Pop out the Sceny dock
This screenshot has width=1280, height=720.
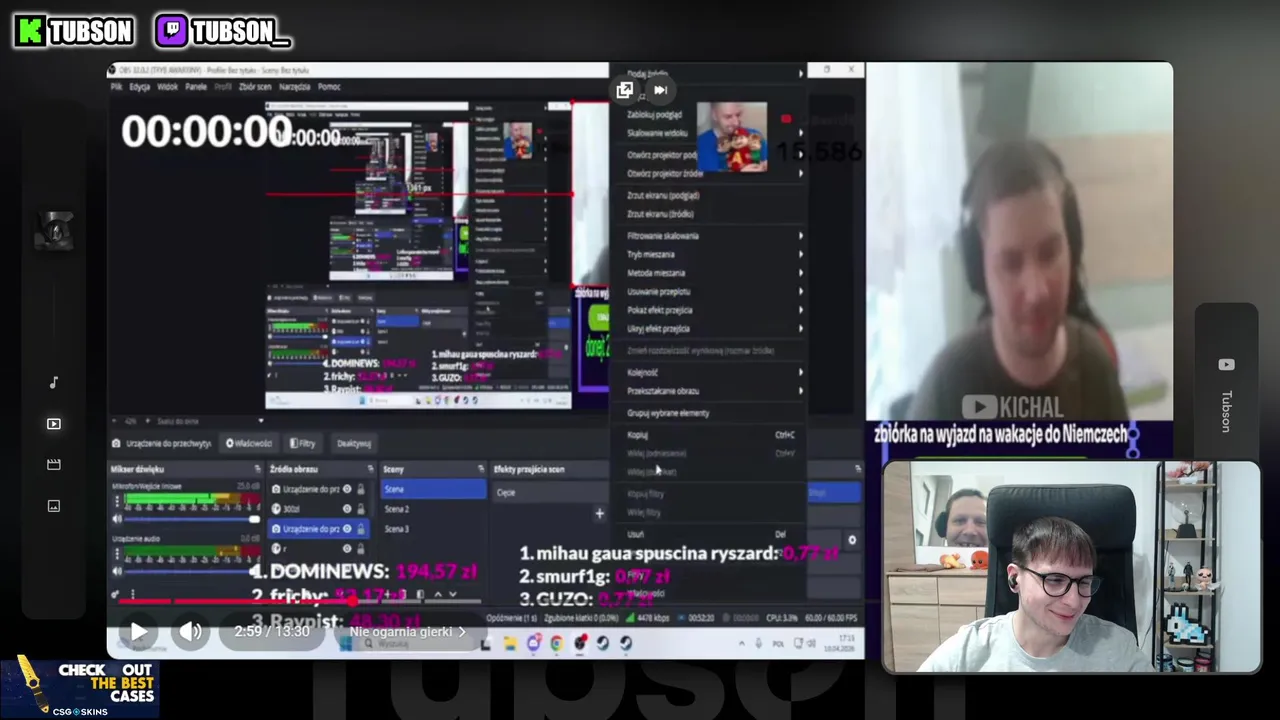click(481, 468)
